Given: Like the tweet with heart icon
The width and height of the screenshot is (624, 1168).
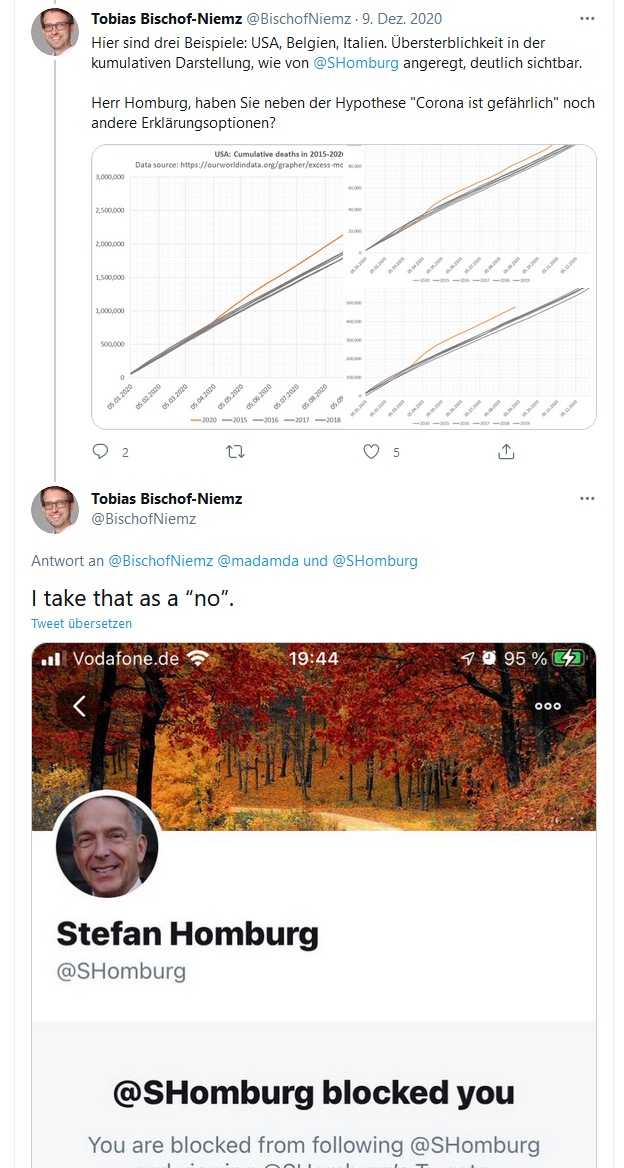Looking at the screenshot, I should (x=371, y=451).
